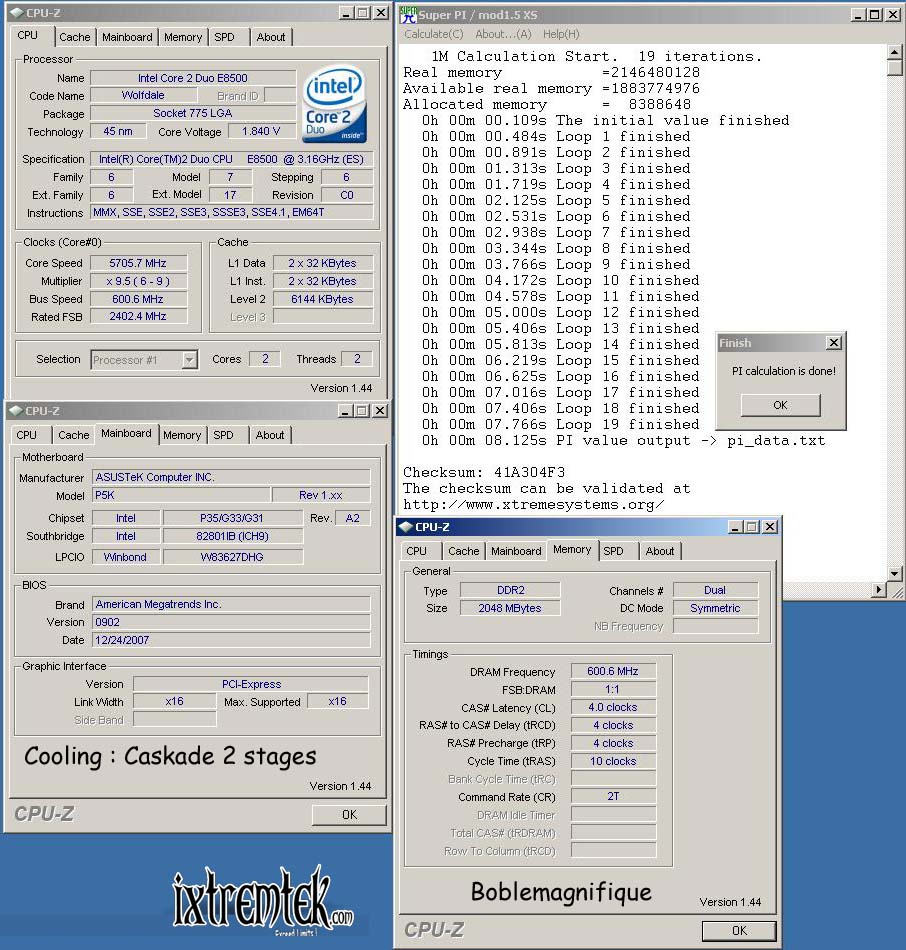Click the Super PI vertical scrollbar thumb
Screen dimensions: 906x950
click(x=895, y=67)
